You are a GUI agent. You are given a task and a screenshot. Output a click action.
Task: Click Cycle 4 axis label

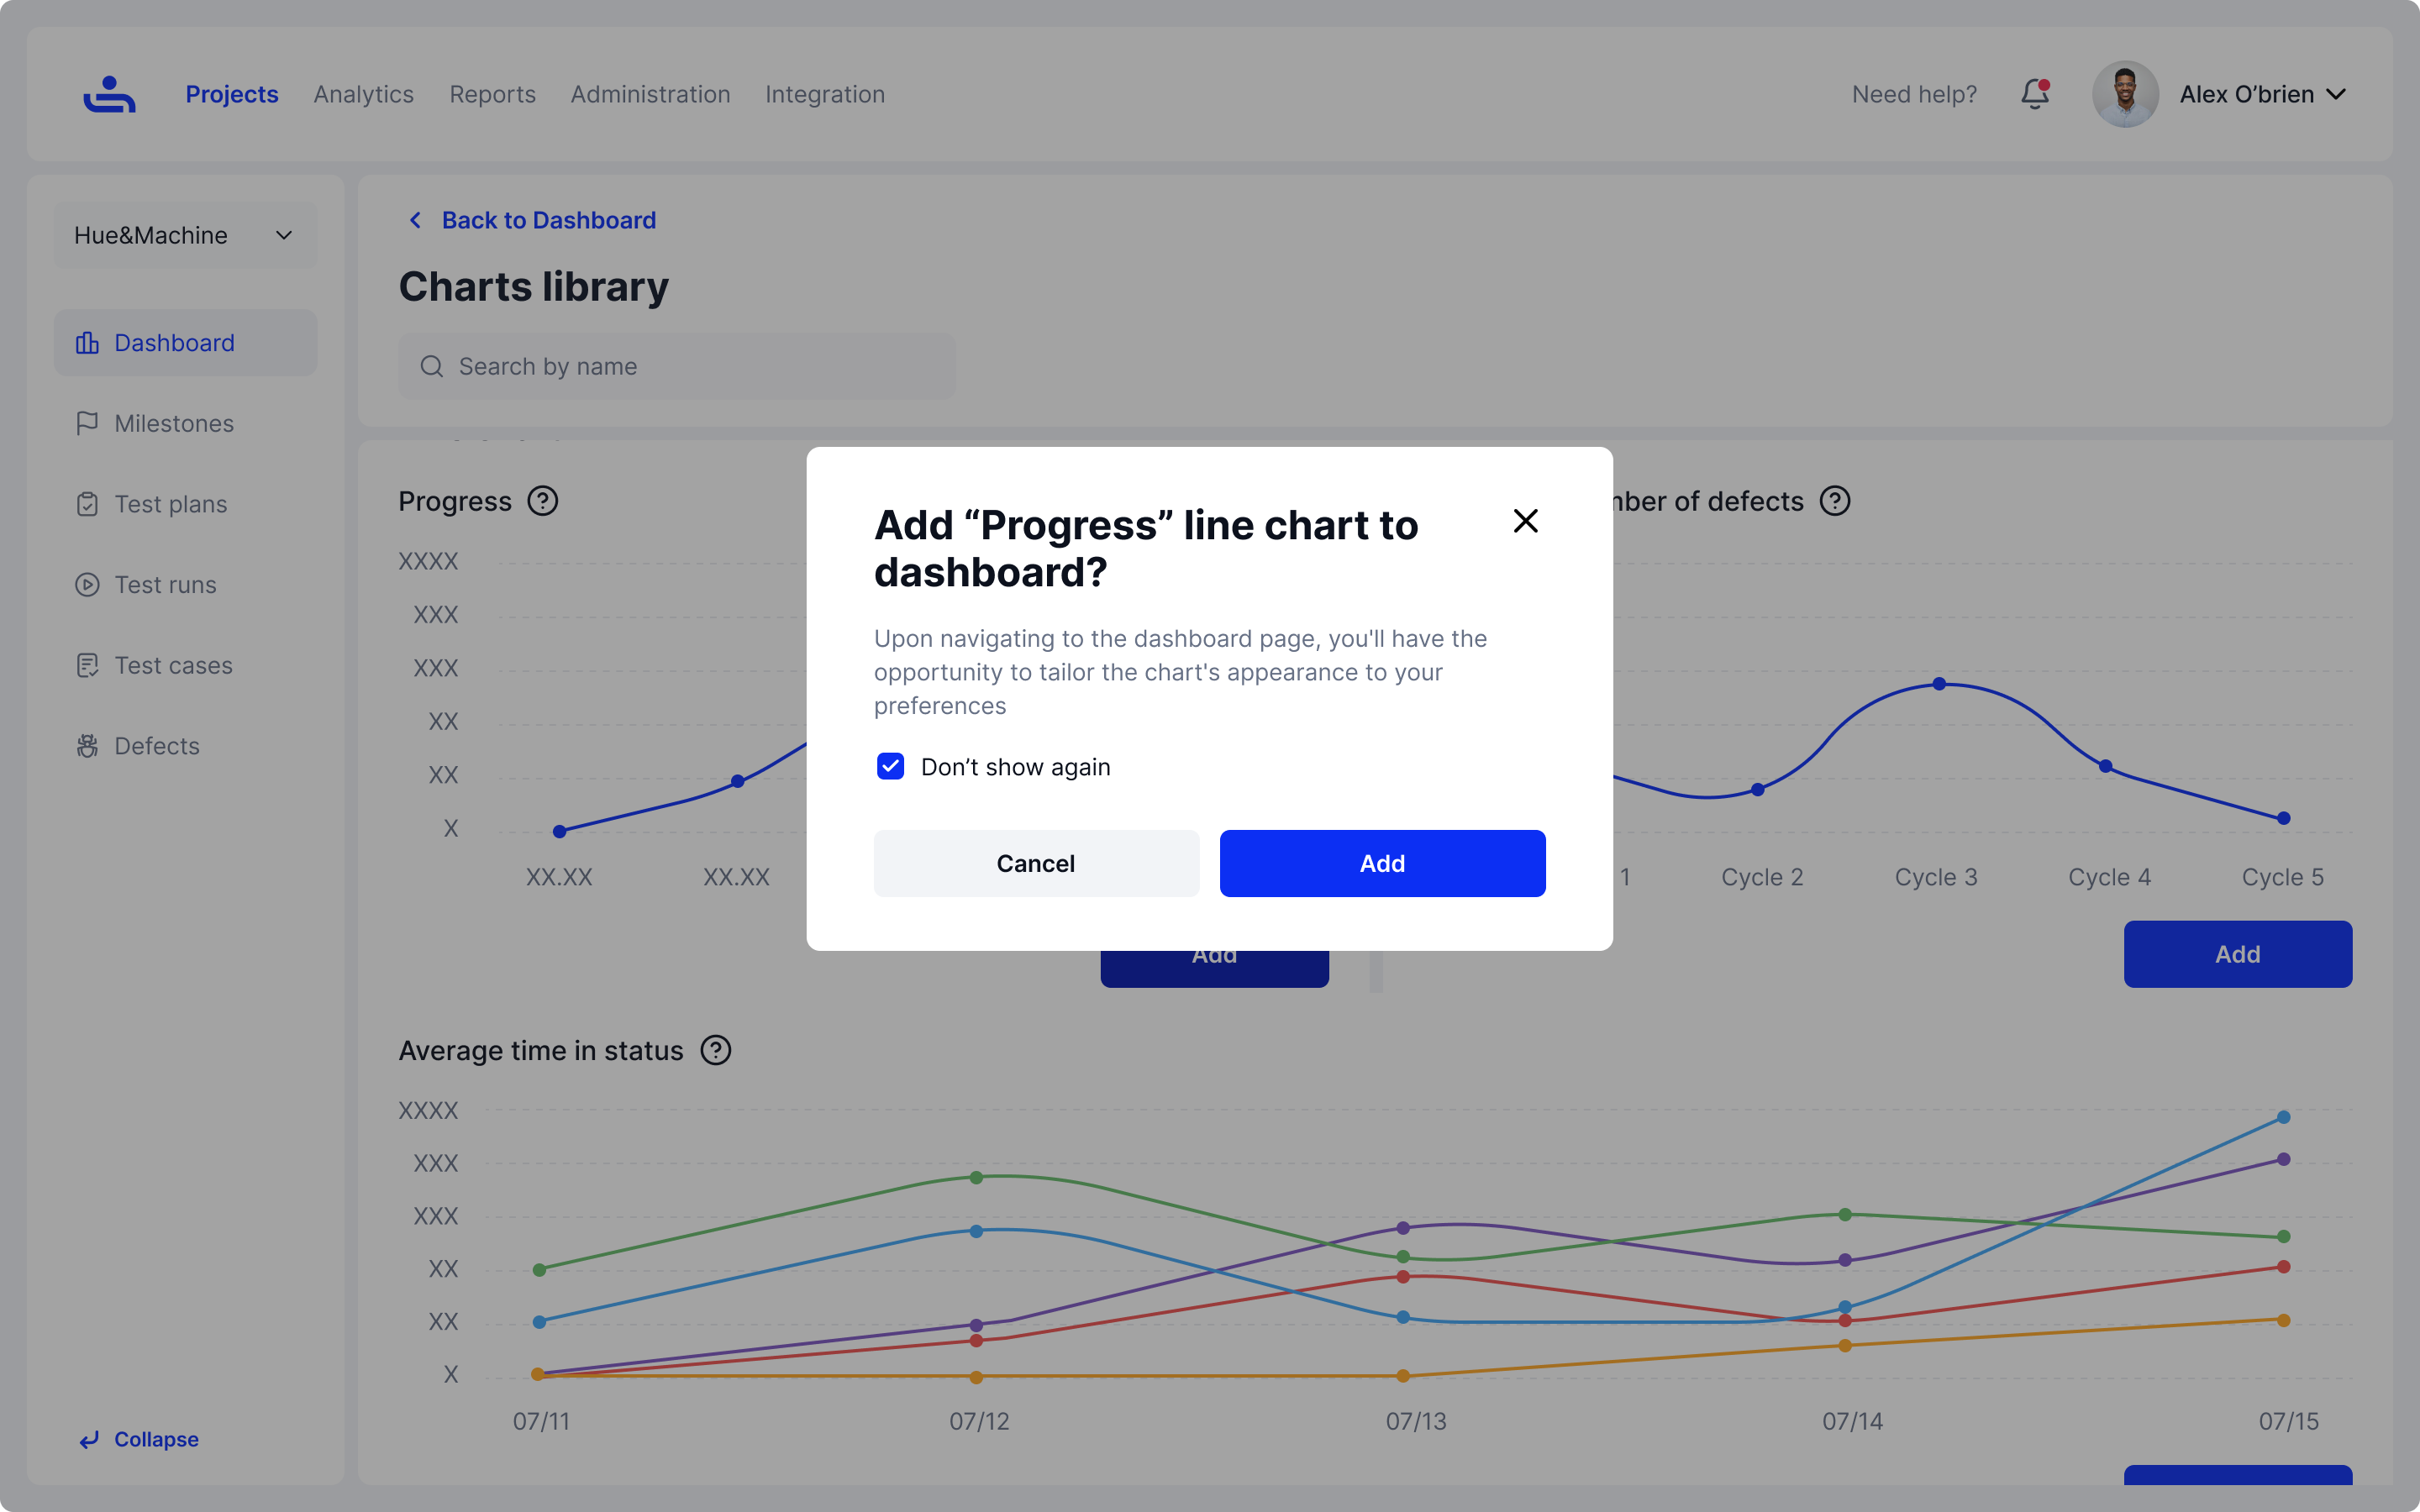point(2109,877)
